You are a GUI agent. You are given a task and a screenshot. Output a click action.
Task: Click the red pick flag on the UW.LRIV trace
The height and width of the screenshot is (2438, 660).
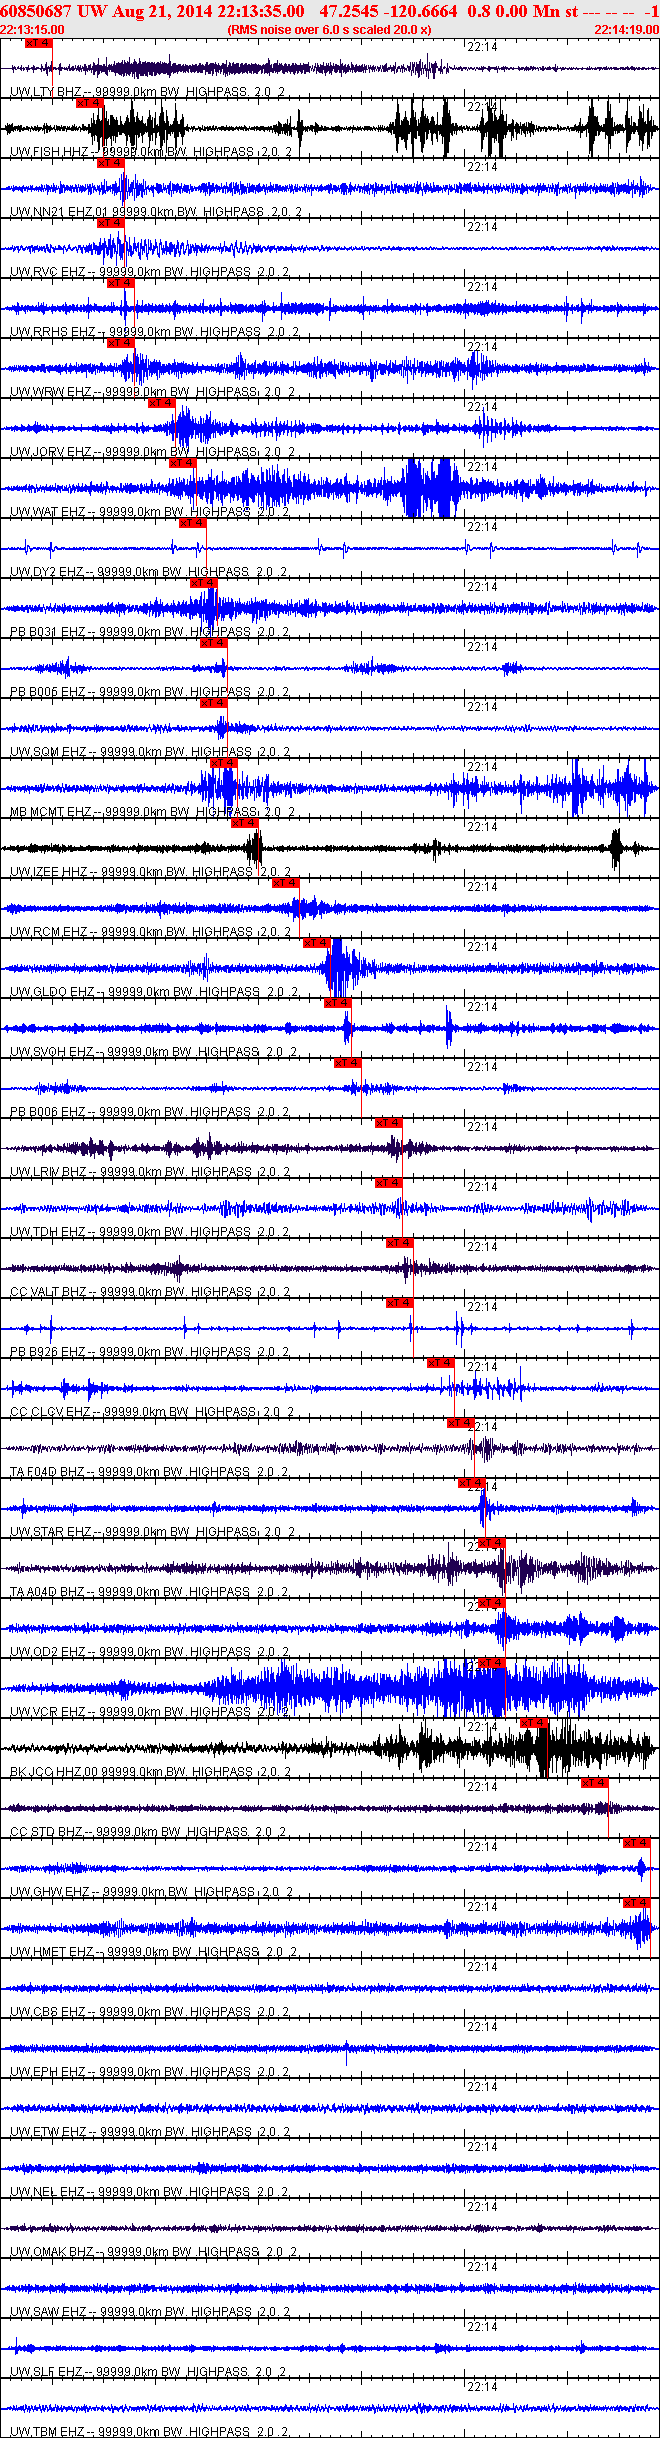(x=388, y=1123)
